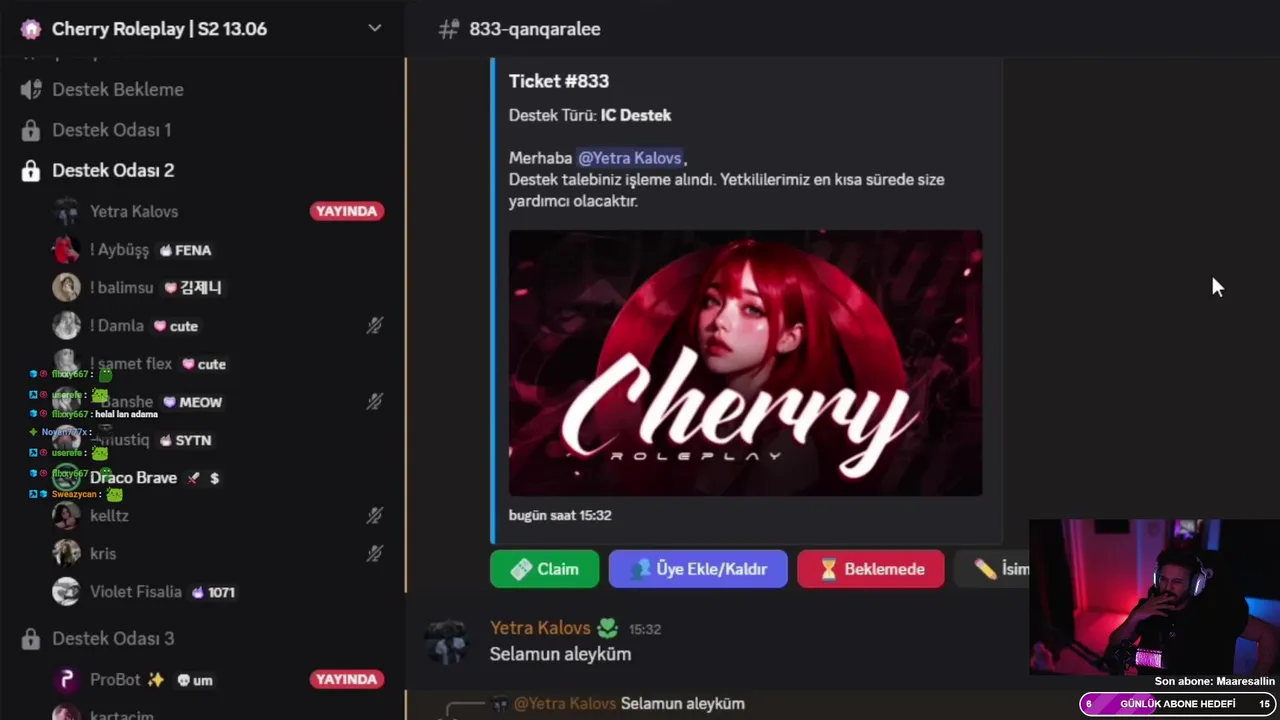Open Yetra Kalovs avatar in the chat message

coord(446,640)
